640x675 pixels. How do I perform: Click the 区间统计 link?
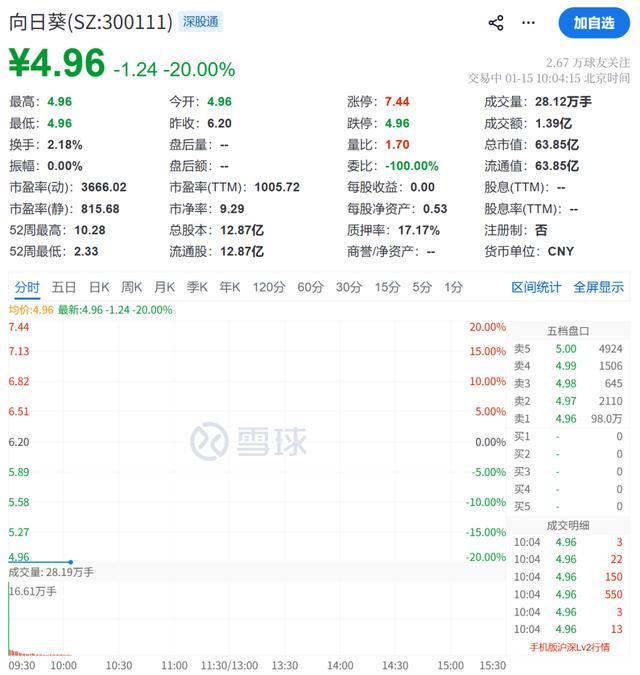coord(536,287)
